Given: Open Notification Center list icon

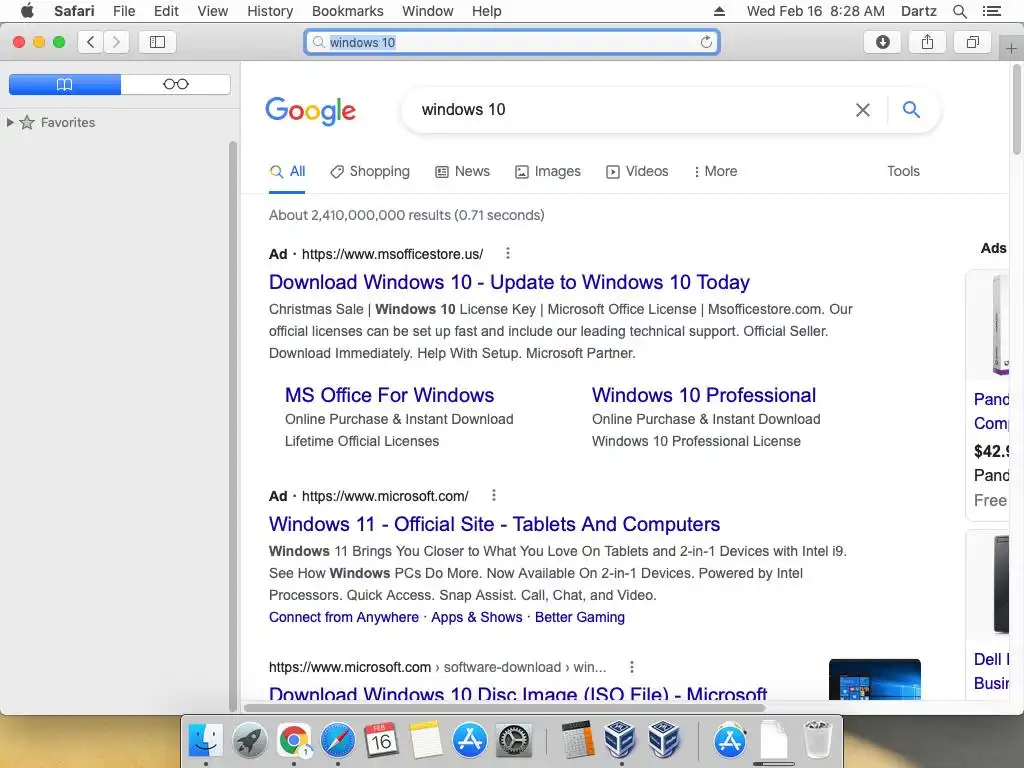Looking at the screenshot, I should (991, 11).
